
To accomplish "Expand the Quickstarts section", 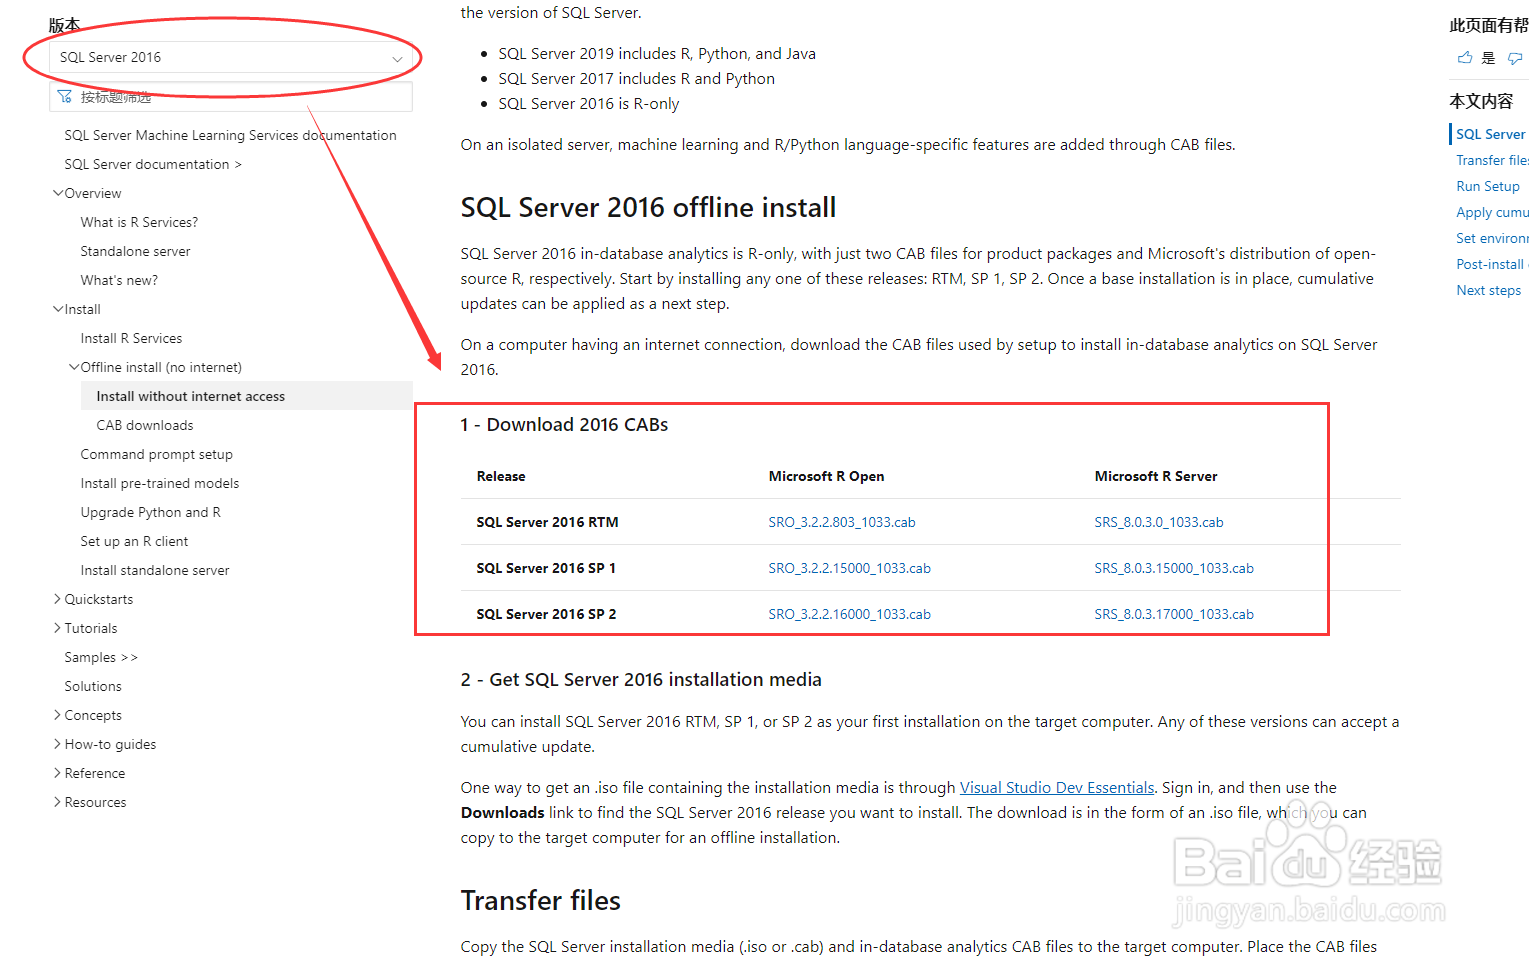I will point(58,599).
